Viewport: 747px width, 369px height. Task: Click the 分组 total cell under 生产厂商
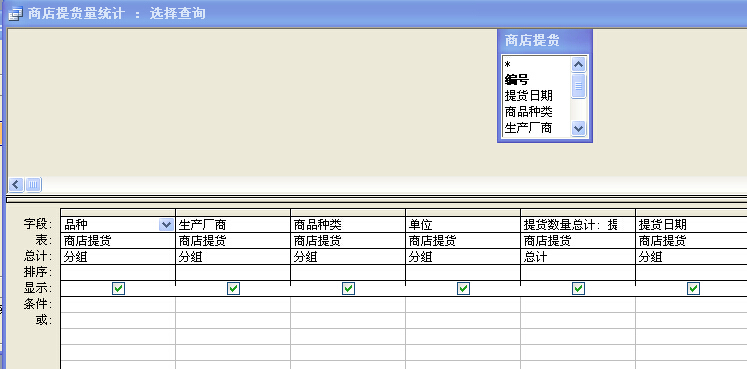233,257
